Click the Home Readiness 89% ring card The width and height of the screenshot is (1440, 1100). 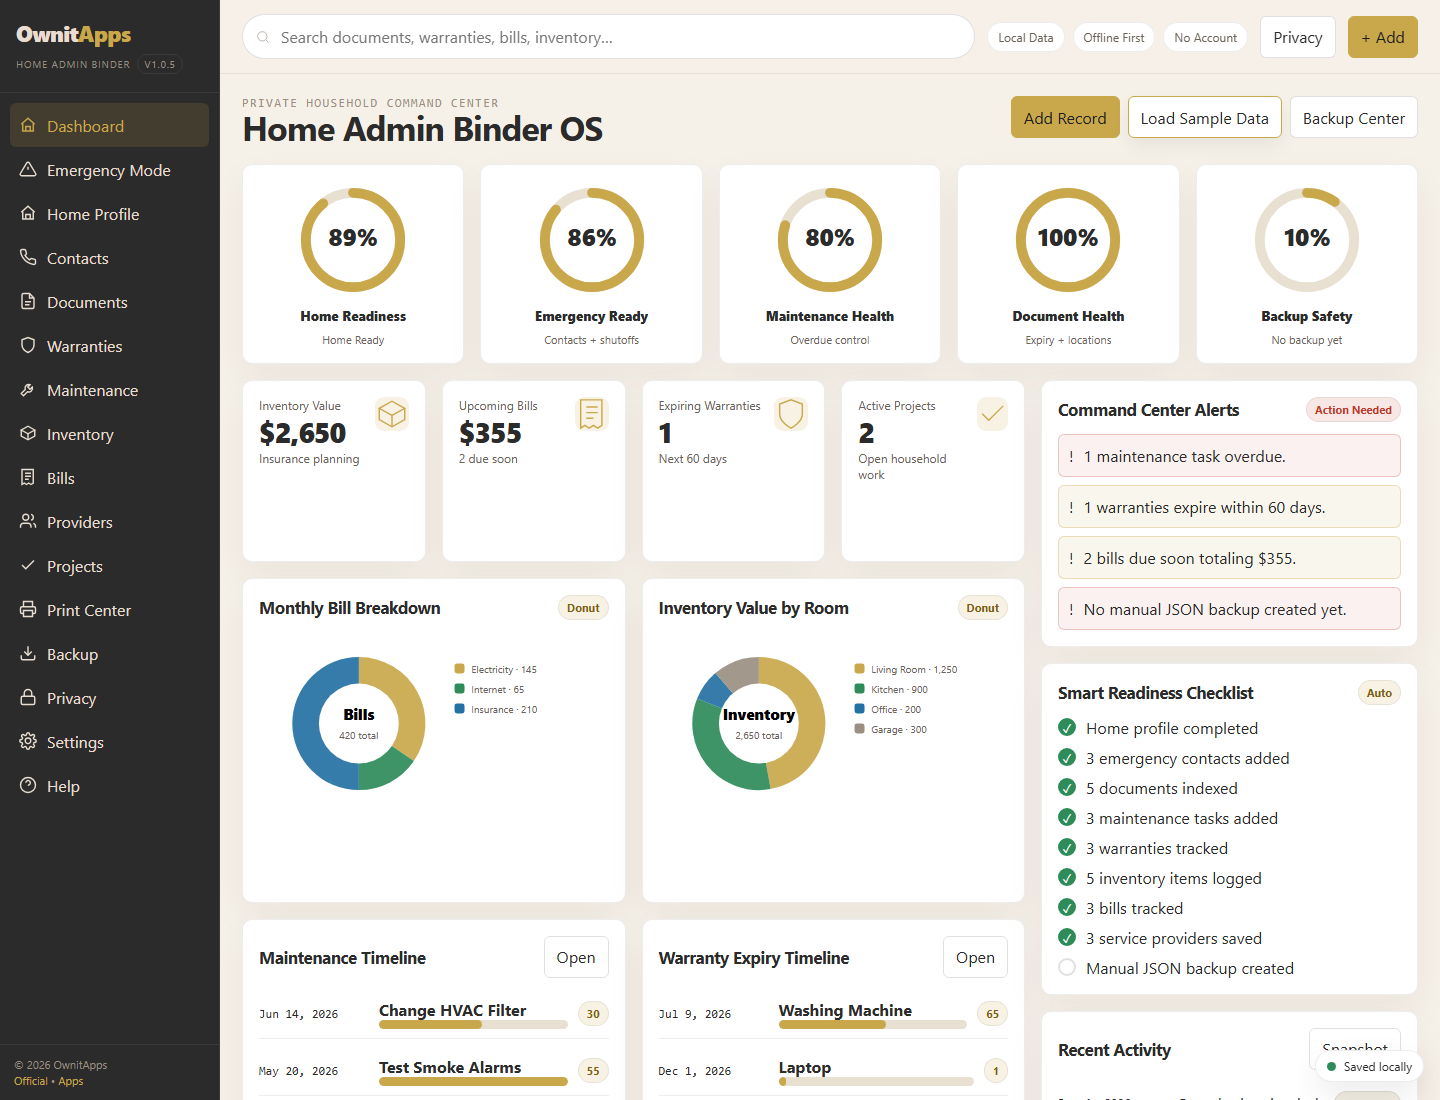coord(353,264)
